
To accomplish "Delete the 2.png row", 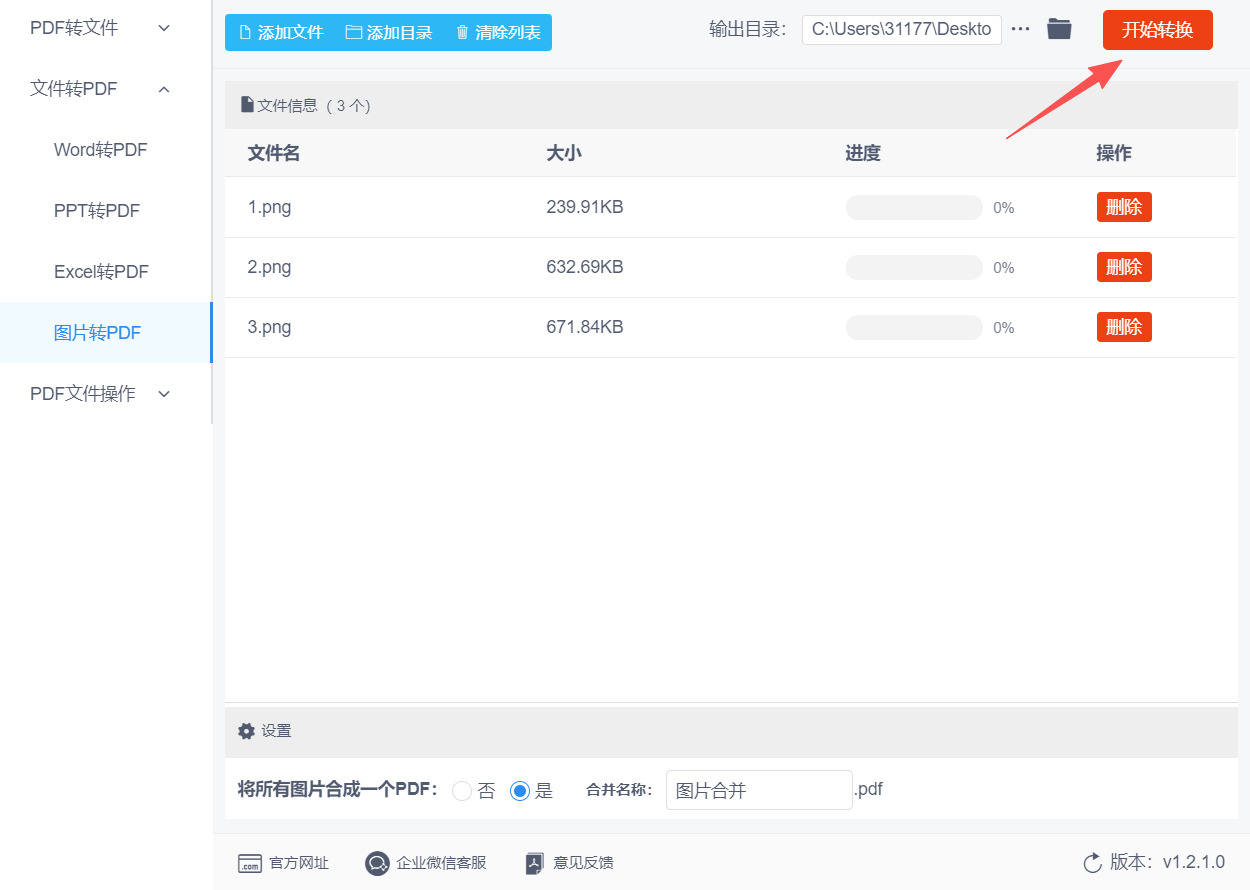I will [x=1124, y=267].
